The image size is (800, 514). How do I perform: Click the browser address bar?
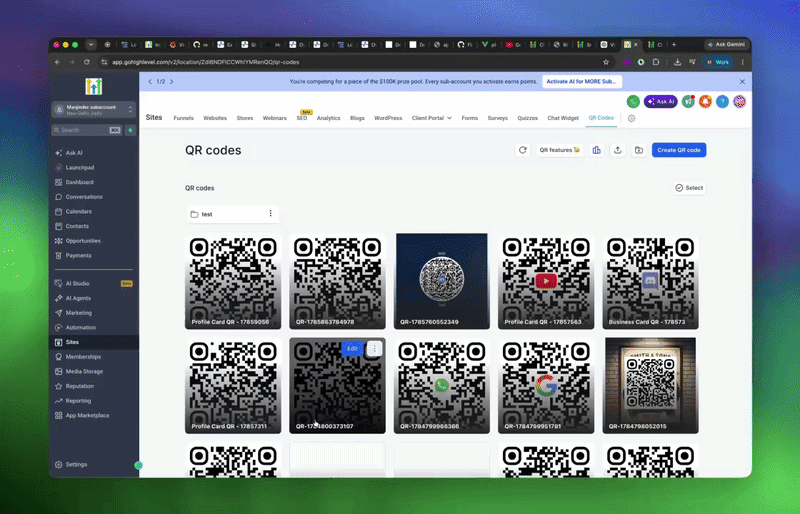click(352, 62)
